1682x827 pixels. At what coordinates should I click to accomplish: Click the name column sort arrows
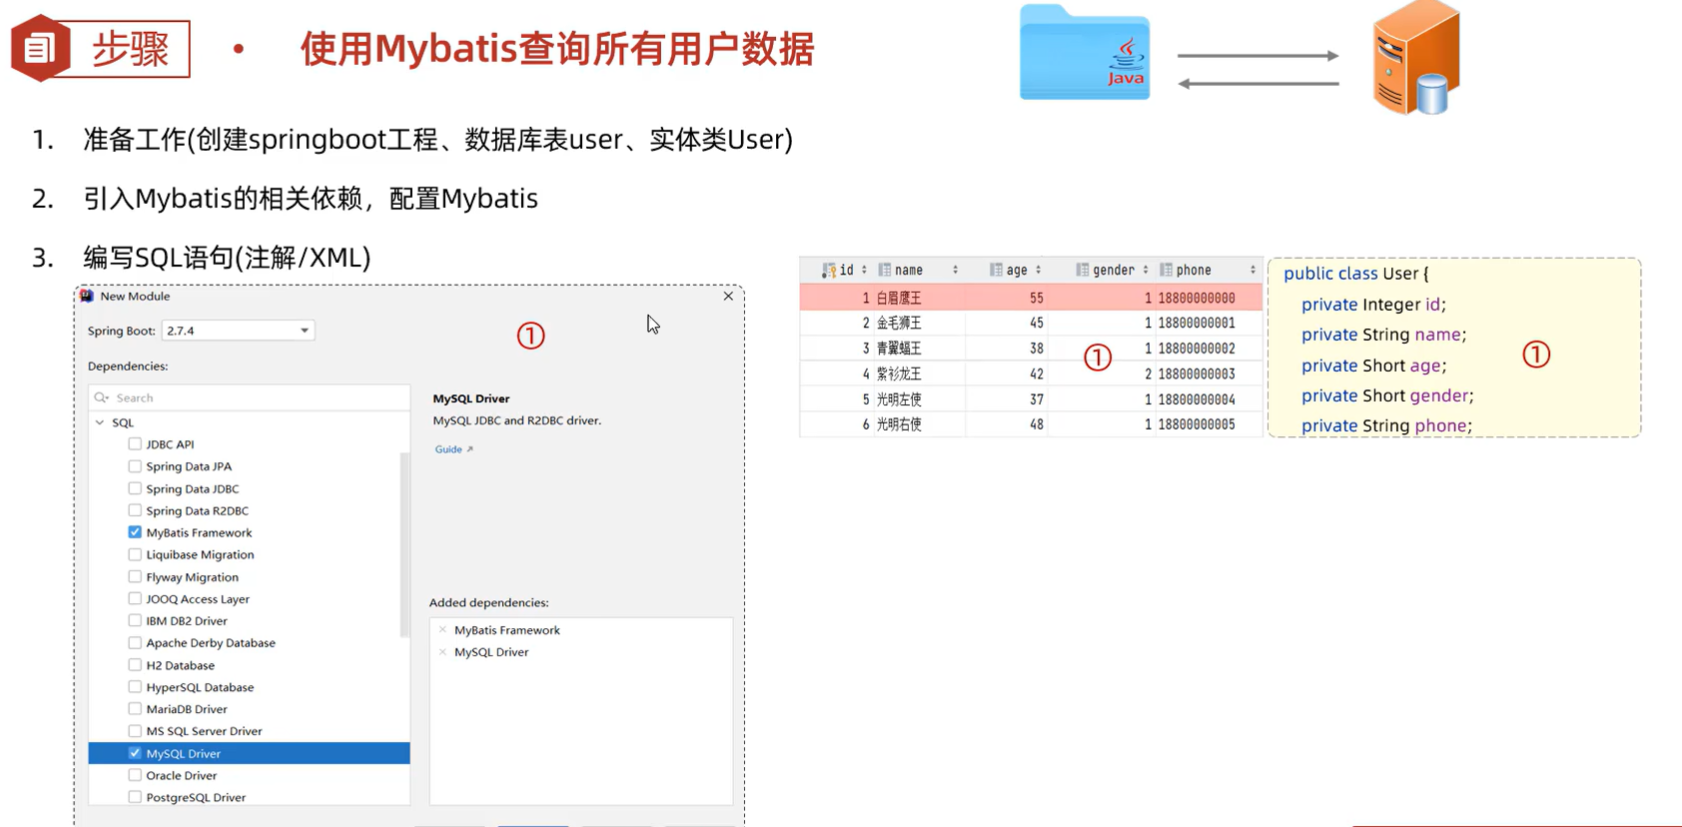[x=955, y=270]
